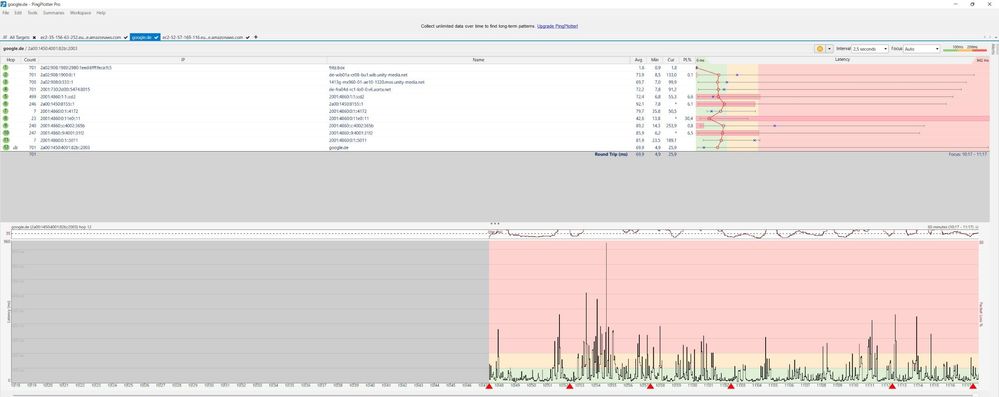
Task: Sort by the Min column header
Action: [x=654, y=60]
